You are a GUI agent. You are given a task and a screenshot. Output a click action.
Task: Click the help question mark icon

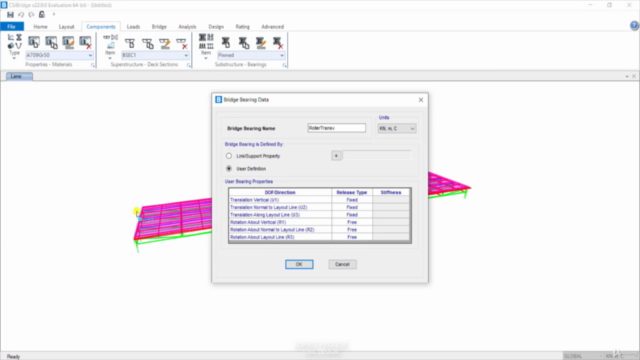click(634, 26)
